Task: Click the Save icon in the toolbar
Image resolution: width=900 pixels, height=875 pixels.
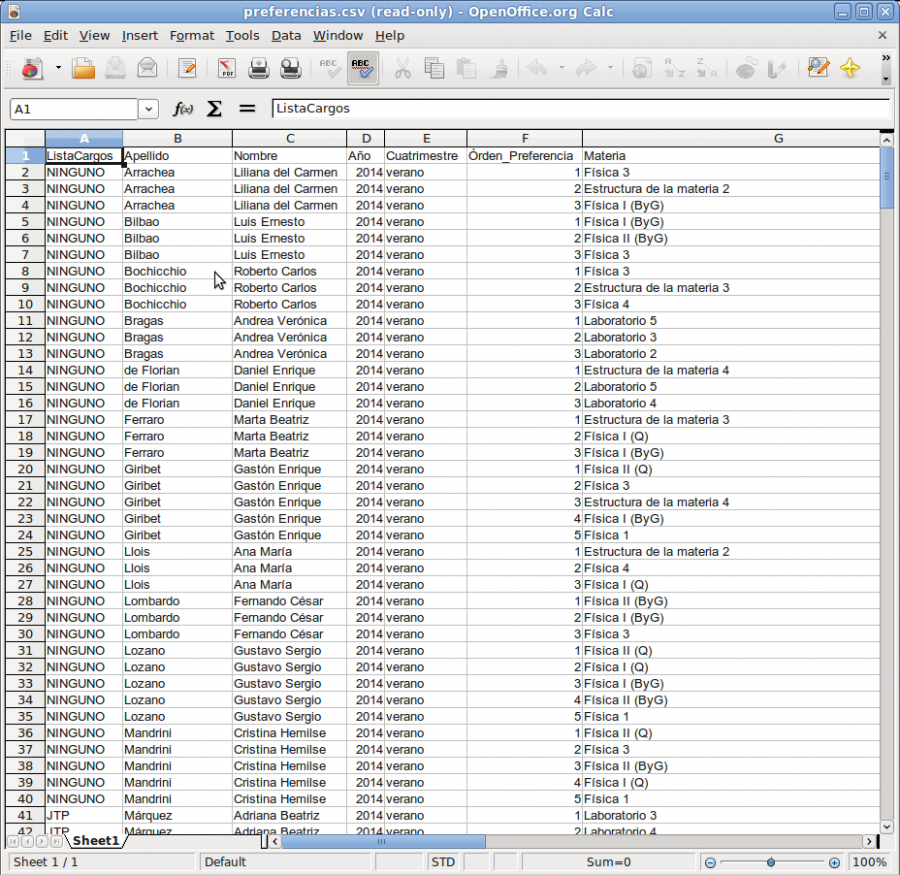Action: (x=115, y=68)
